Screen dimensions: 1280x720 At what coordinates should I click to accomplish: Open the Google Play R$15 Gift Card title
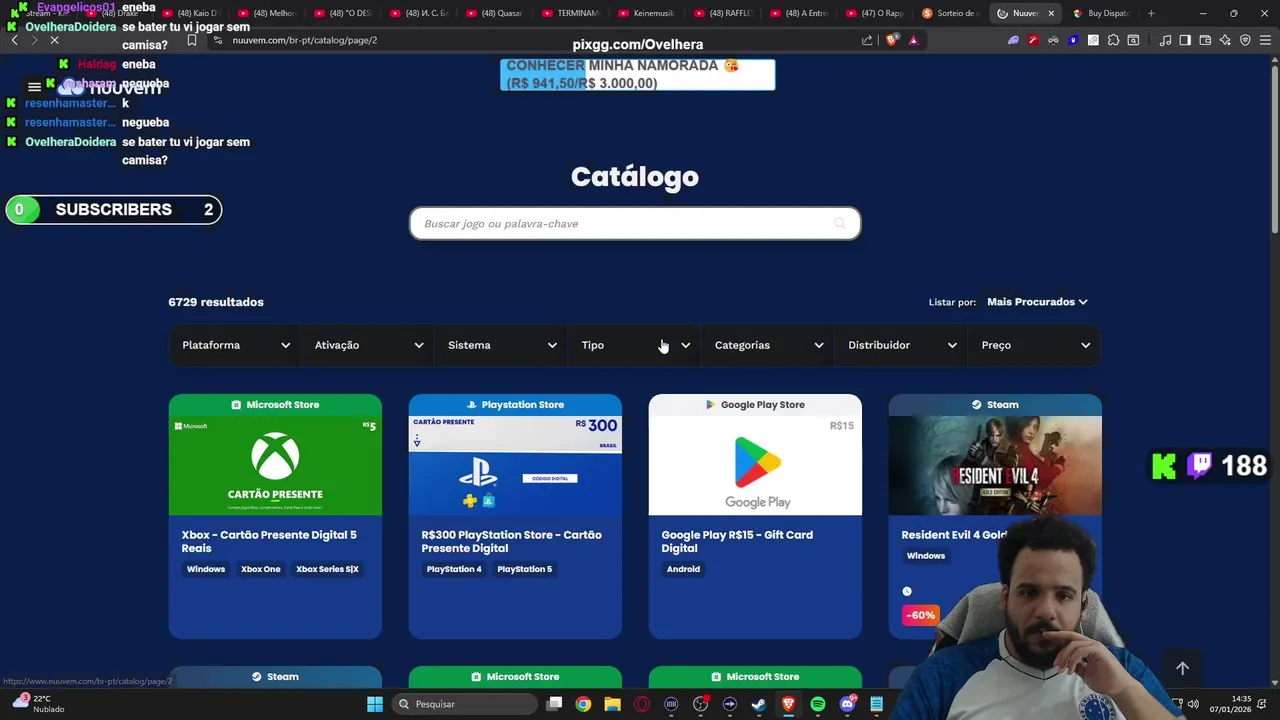[x=737, y=541]
